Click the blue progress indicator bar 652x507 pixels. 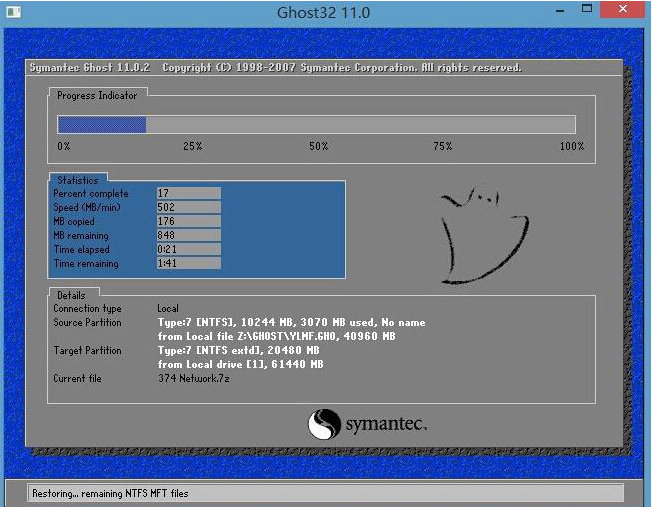[x=102, y=124]
